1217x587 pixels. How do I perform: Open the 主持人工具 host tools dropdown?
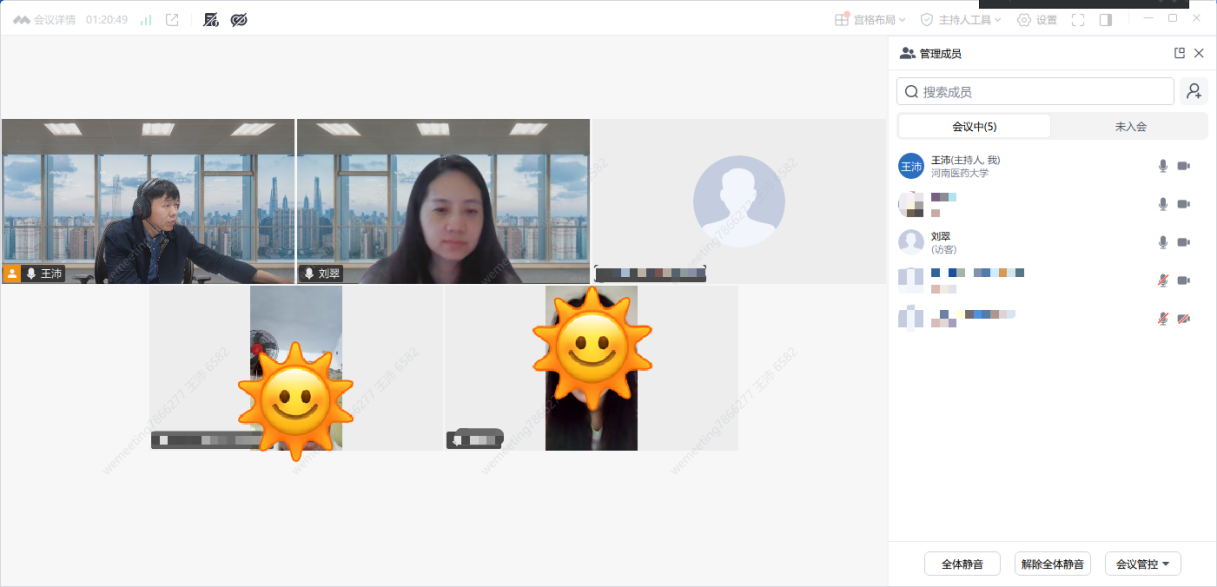click(960, 20)
